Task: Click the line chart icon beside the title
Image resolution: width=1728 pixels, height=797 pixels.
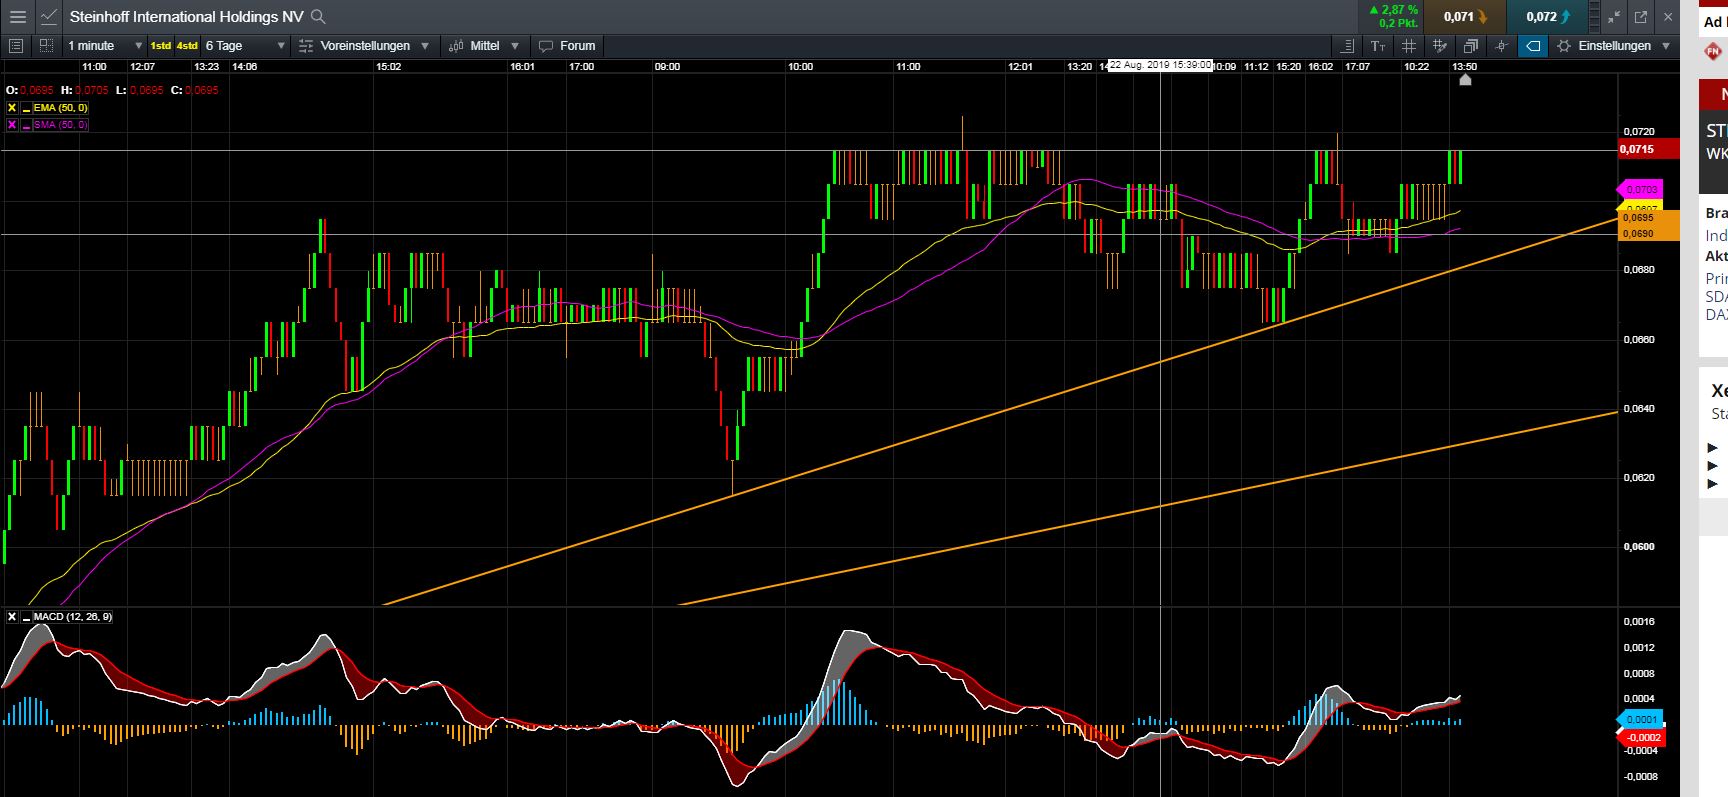Action: click(x=49, y=17)
